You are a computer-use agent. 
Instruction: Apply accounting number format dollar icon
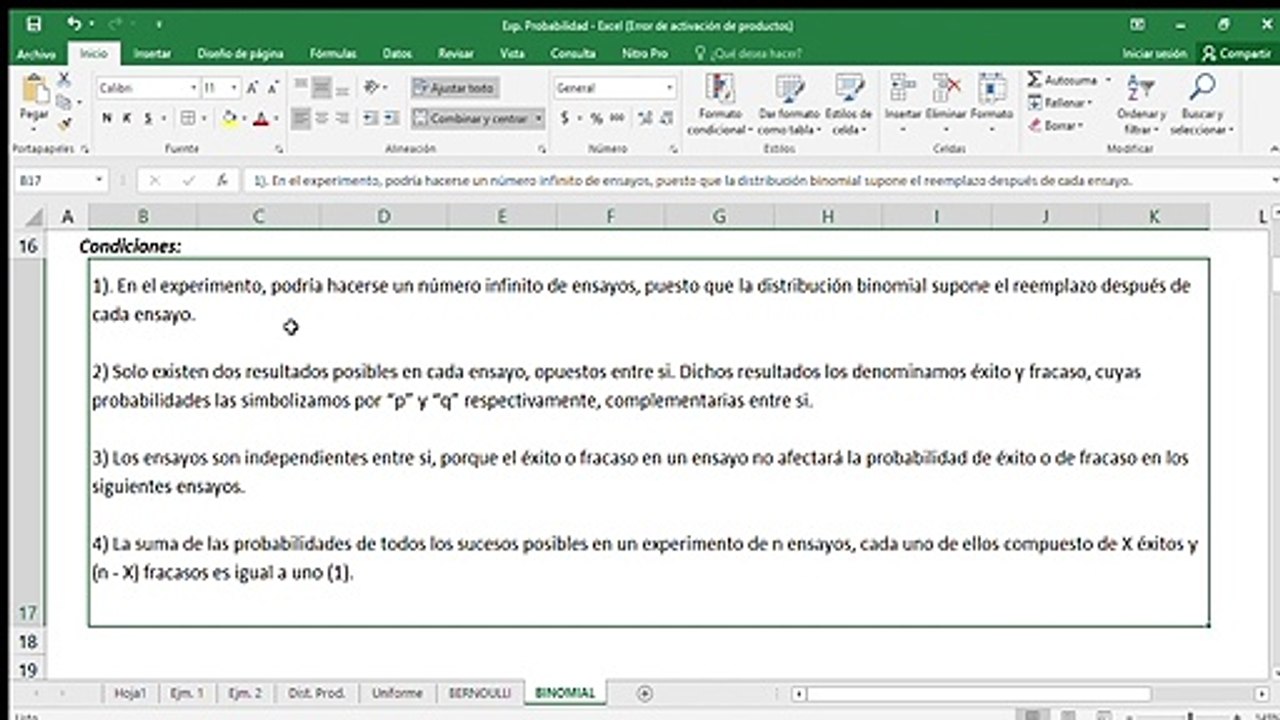(x=565, y=118)
